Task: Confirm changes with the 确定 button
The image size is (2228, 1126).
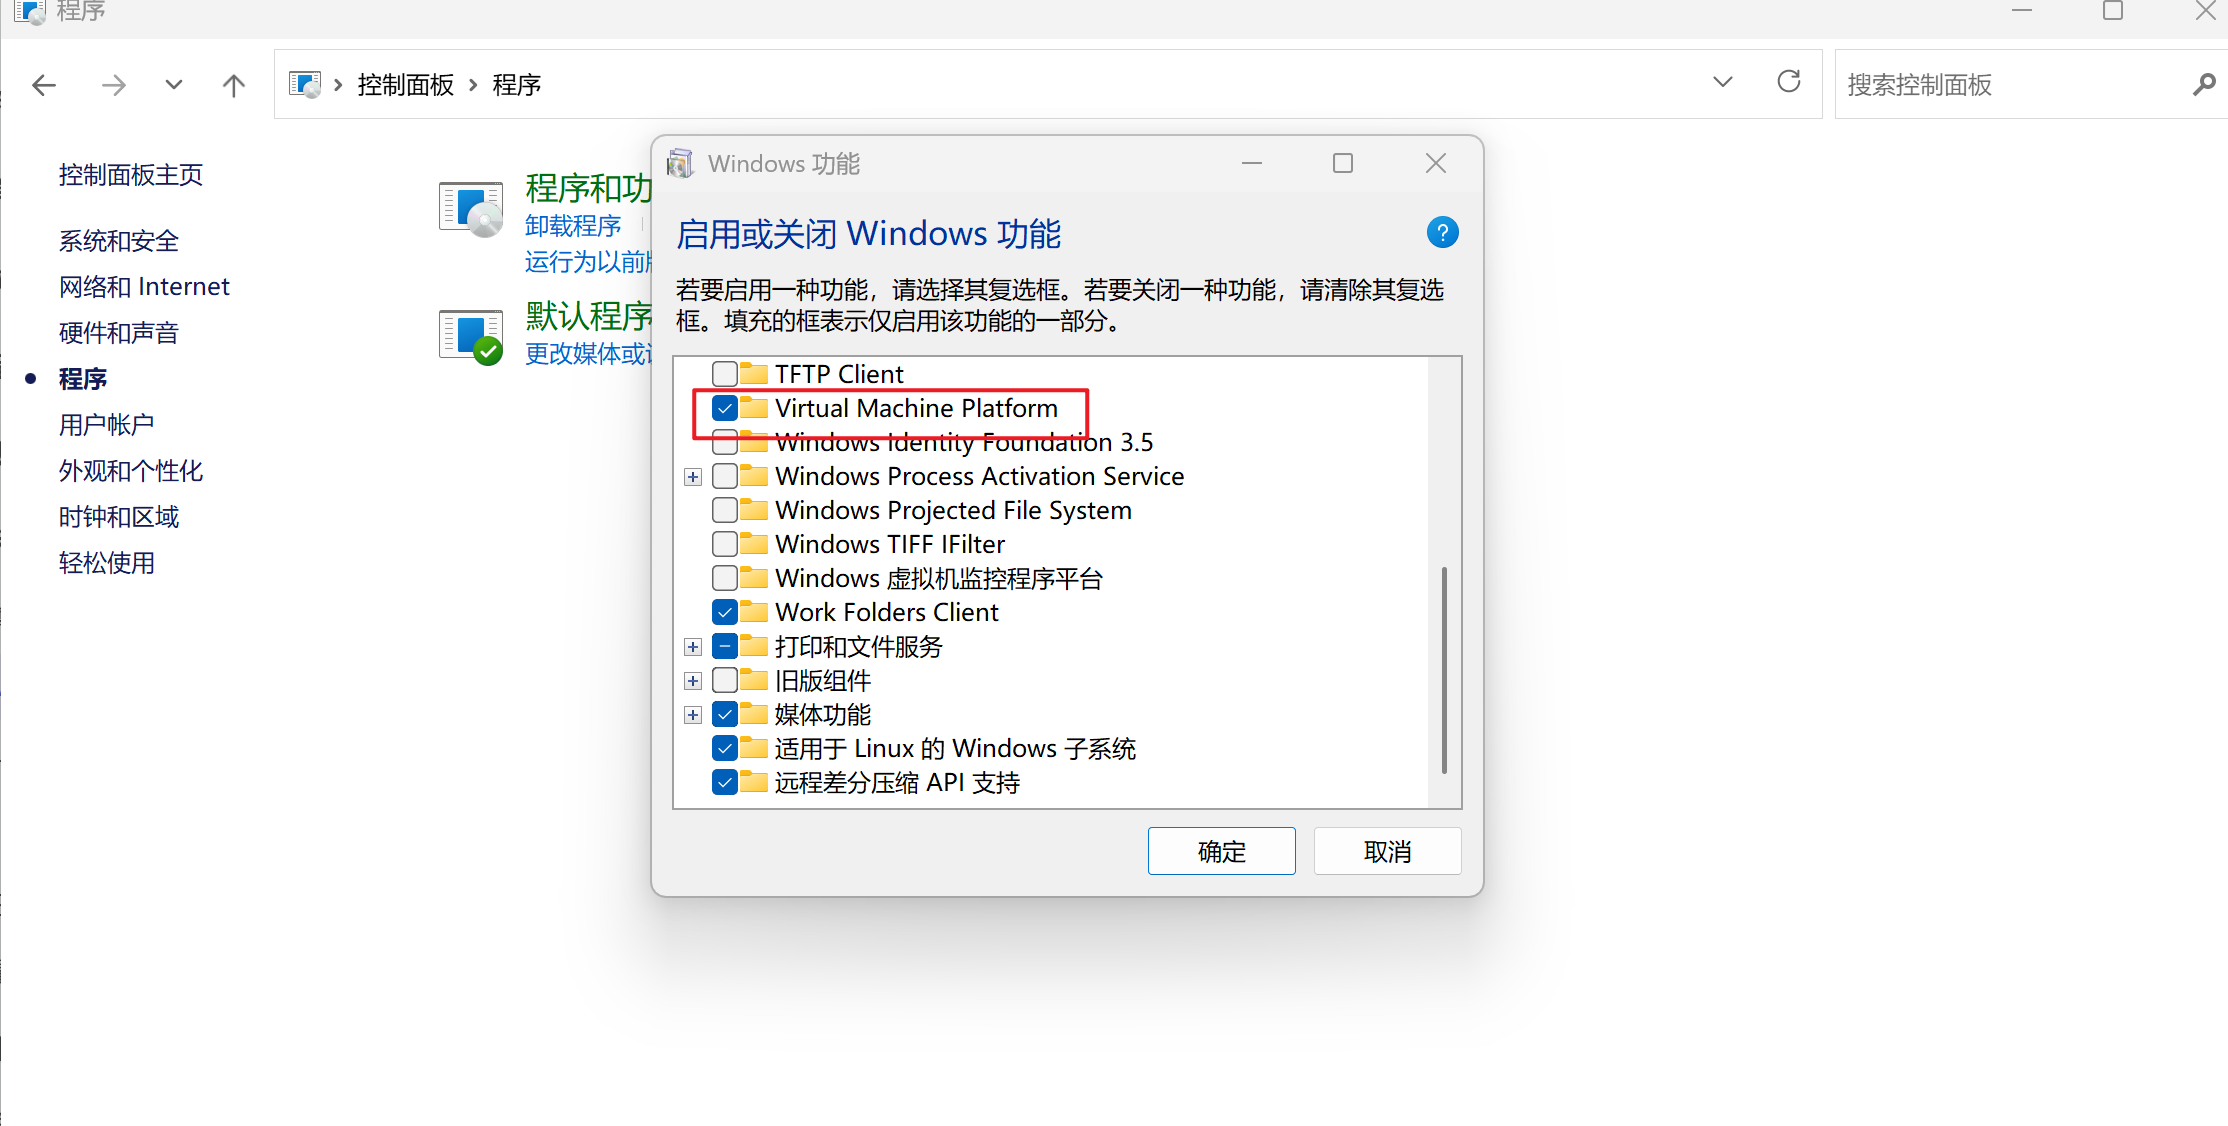Action: click(x=1221, y=851)
